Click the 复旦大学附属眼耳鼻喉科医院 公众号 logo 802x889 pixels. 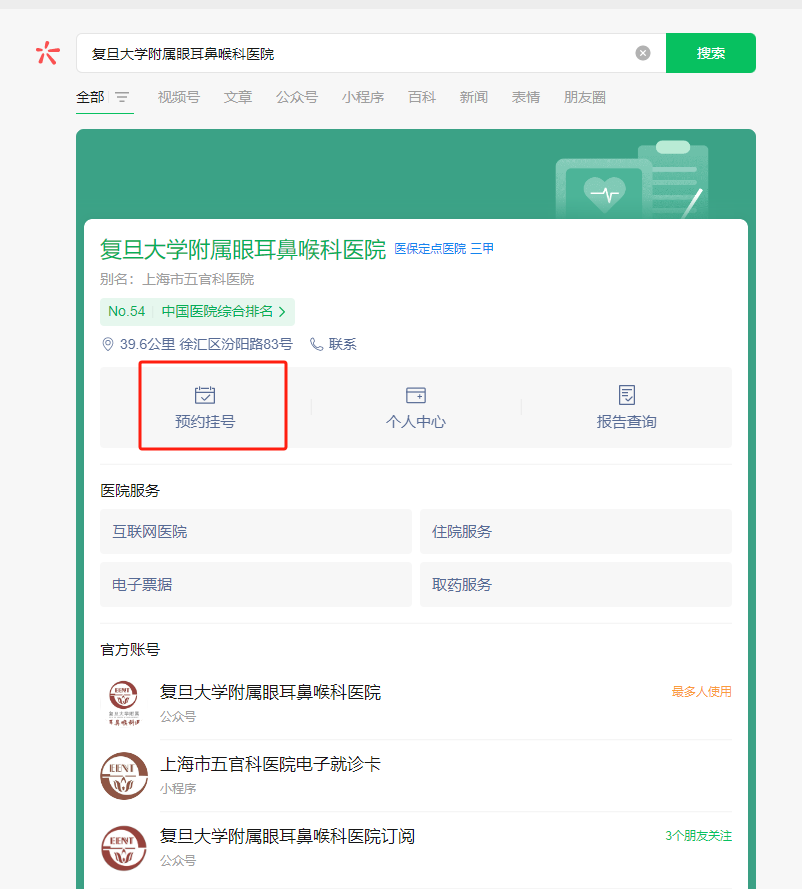pyautogui.click(x=124, y=703)
